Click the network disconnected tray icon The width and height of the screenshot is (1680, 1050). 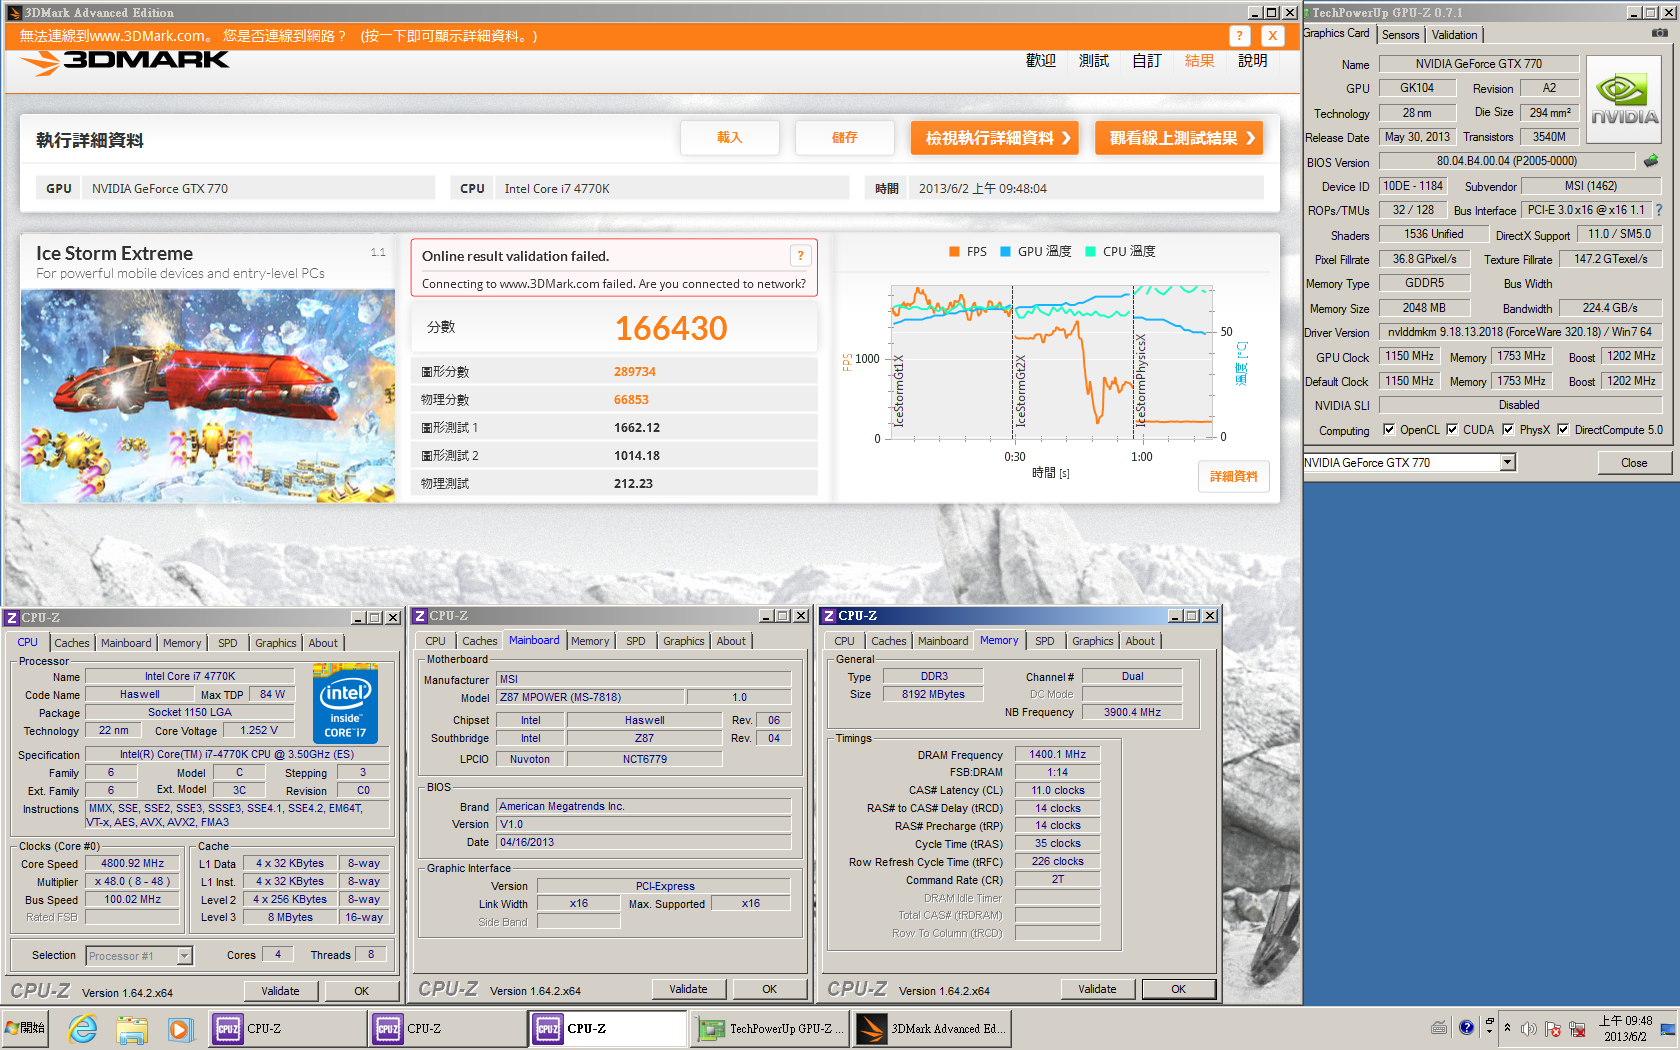coord(1577,1029)
